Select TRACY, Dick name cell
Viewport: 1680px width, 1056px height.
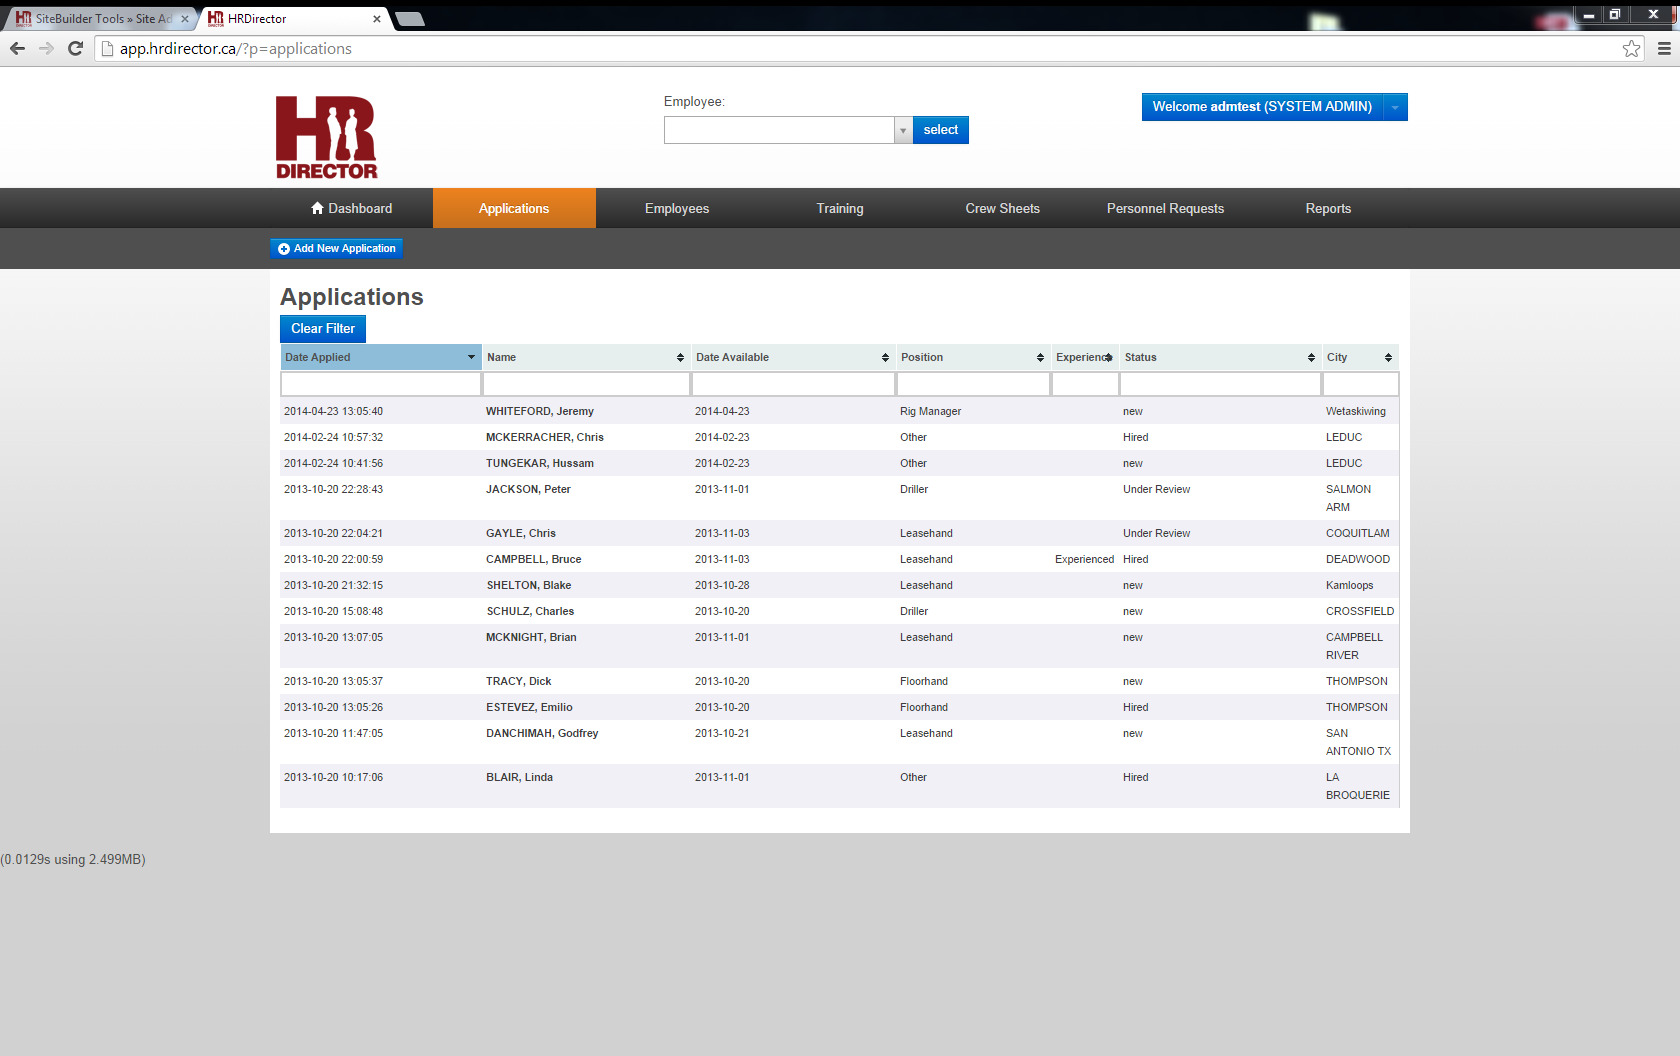[519, 681]
